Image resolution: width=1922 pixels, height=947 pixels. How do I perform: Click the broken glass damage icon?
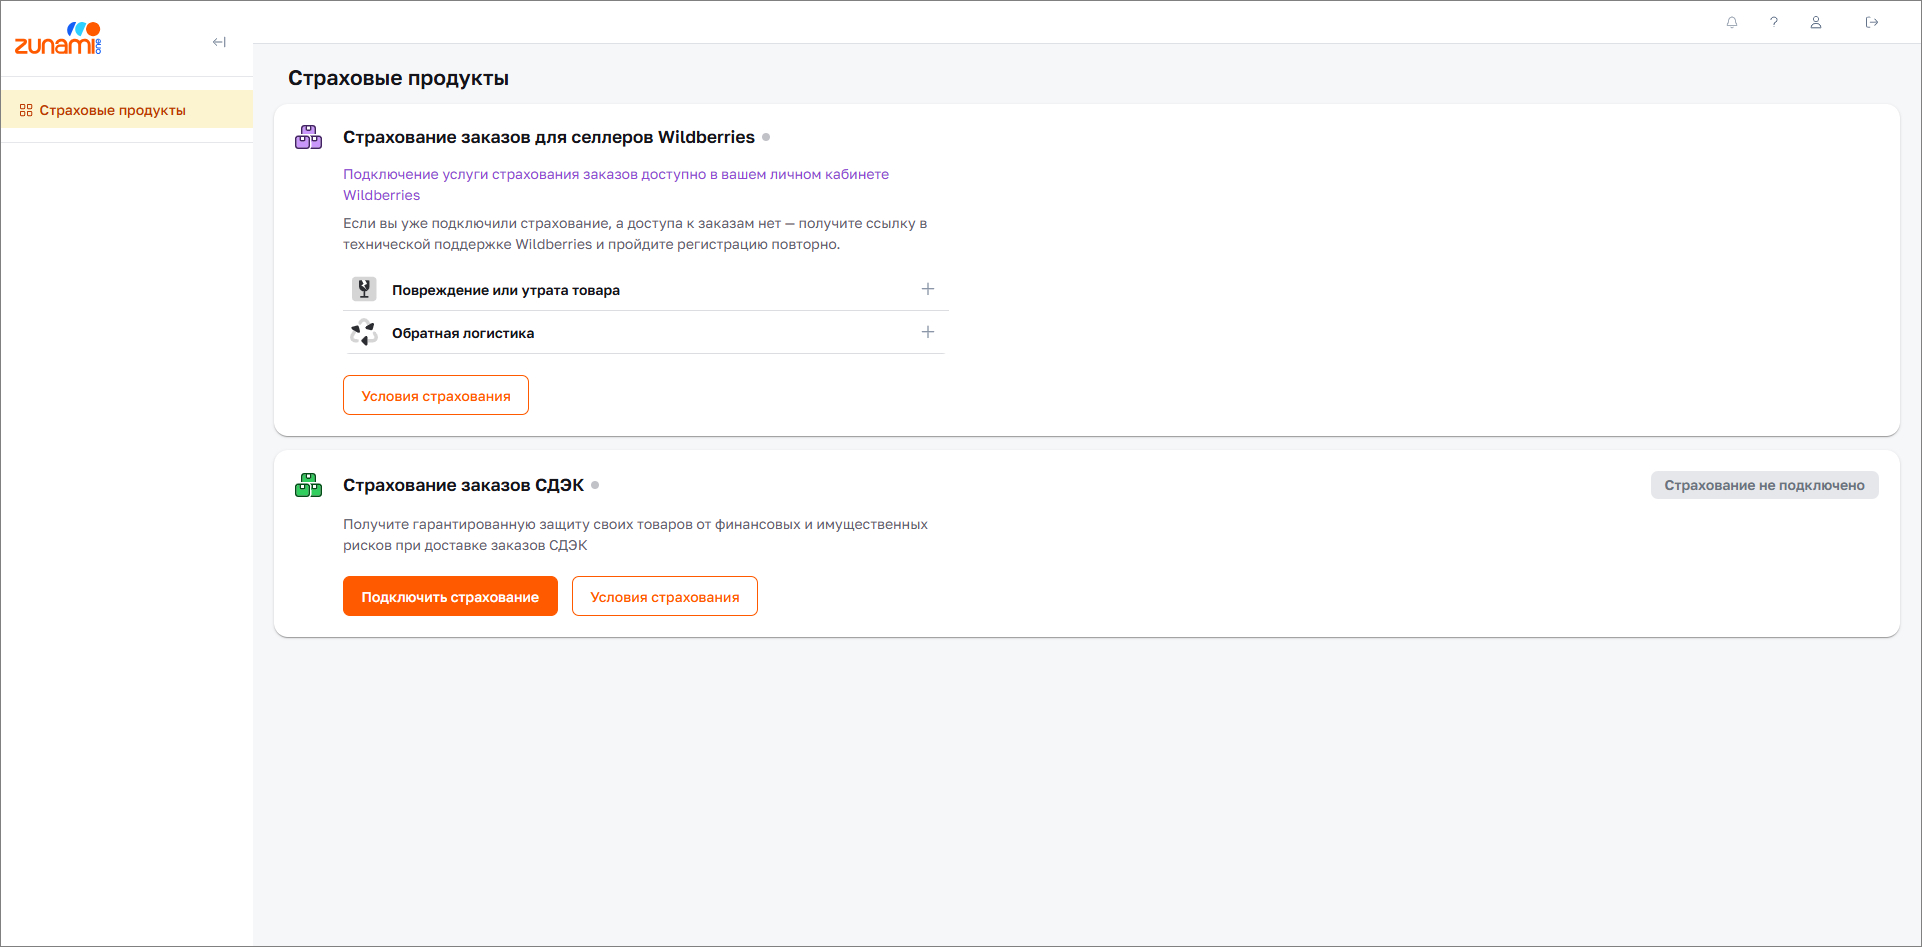tap(364, 289)
